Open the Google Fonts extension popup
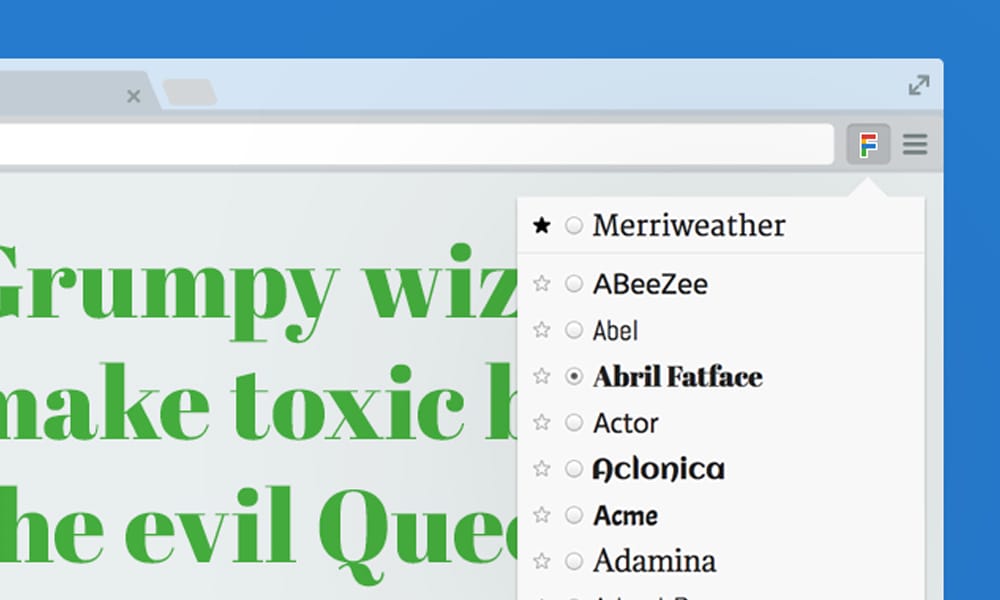 click(869, 144)
